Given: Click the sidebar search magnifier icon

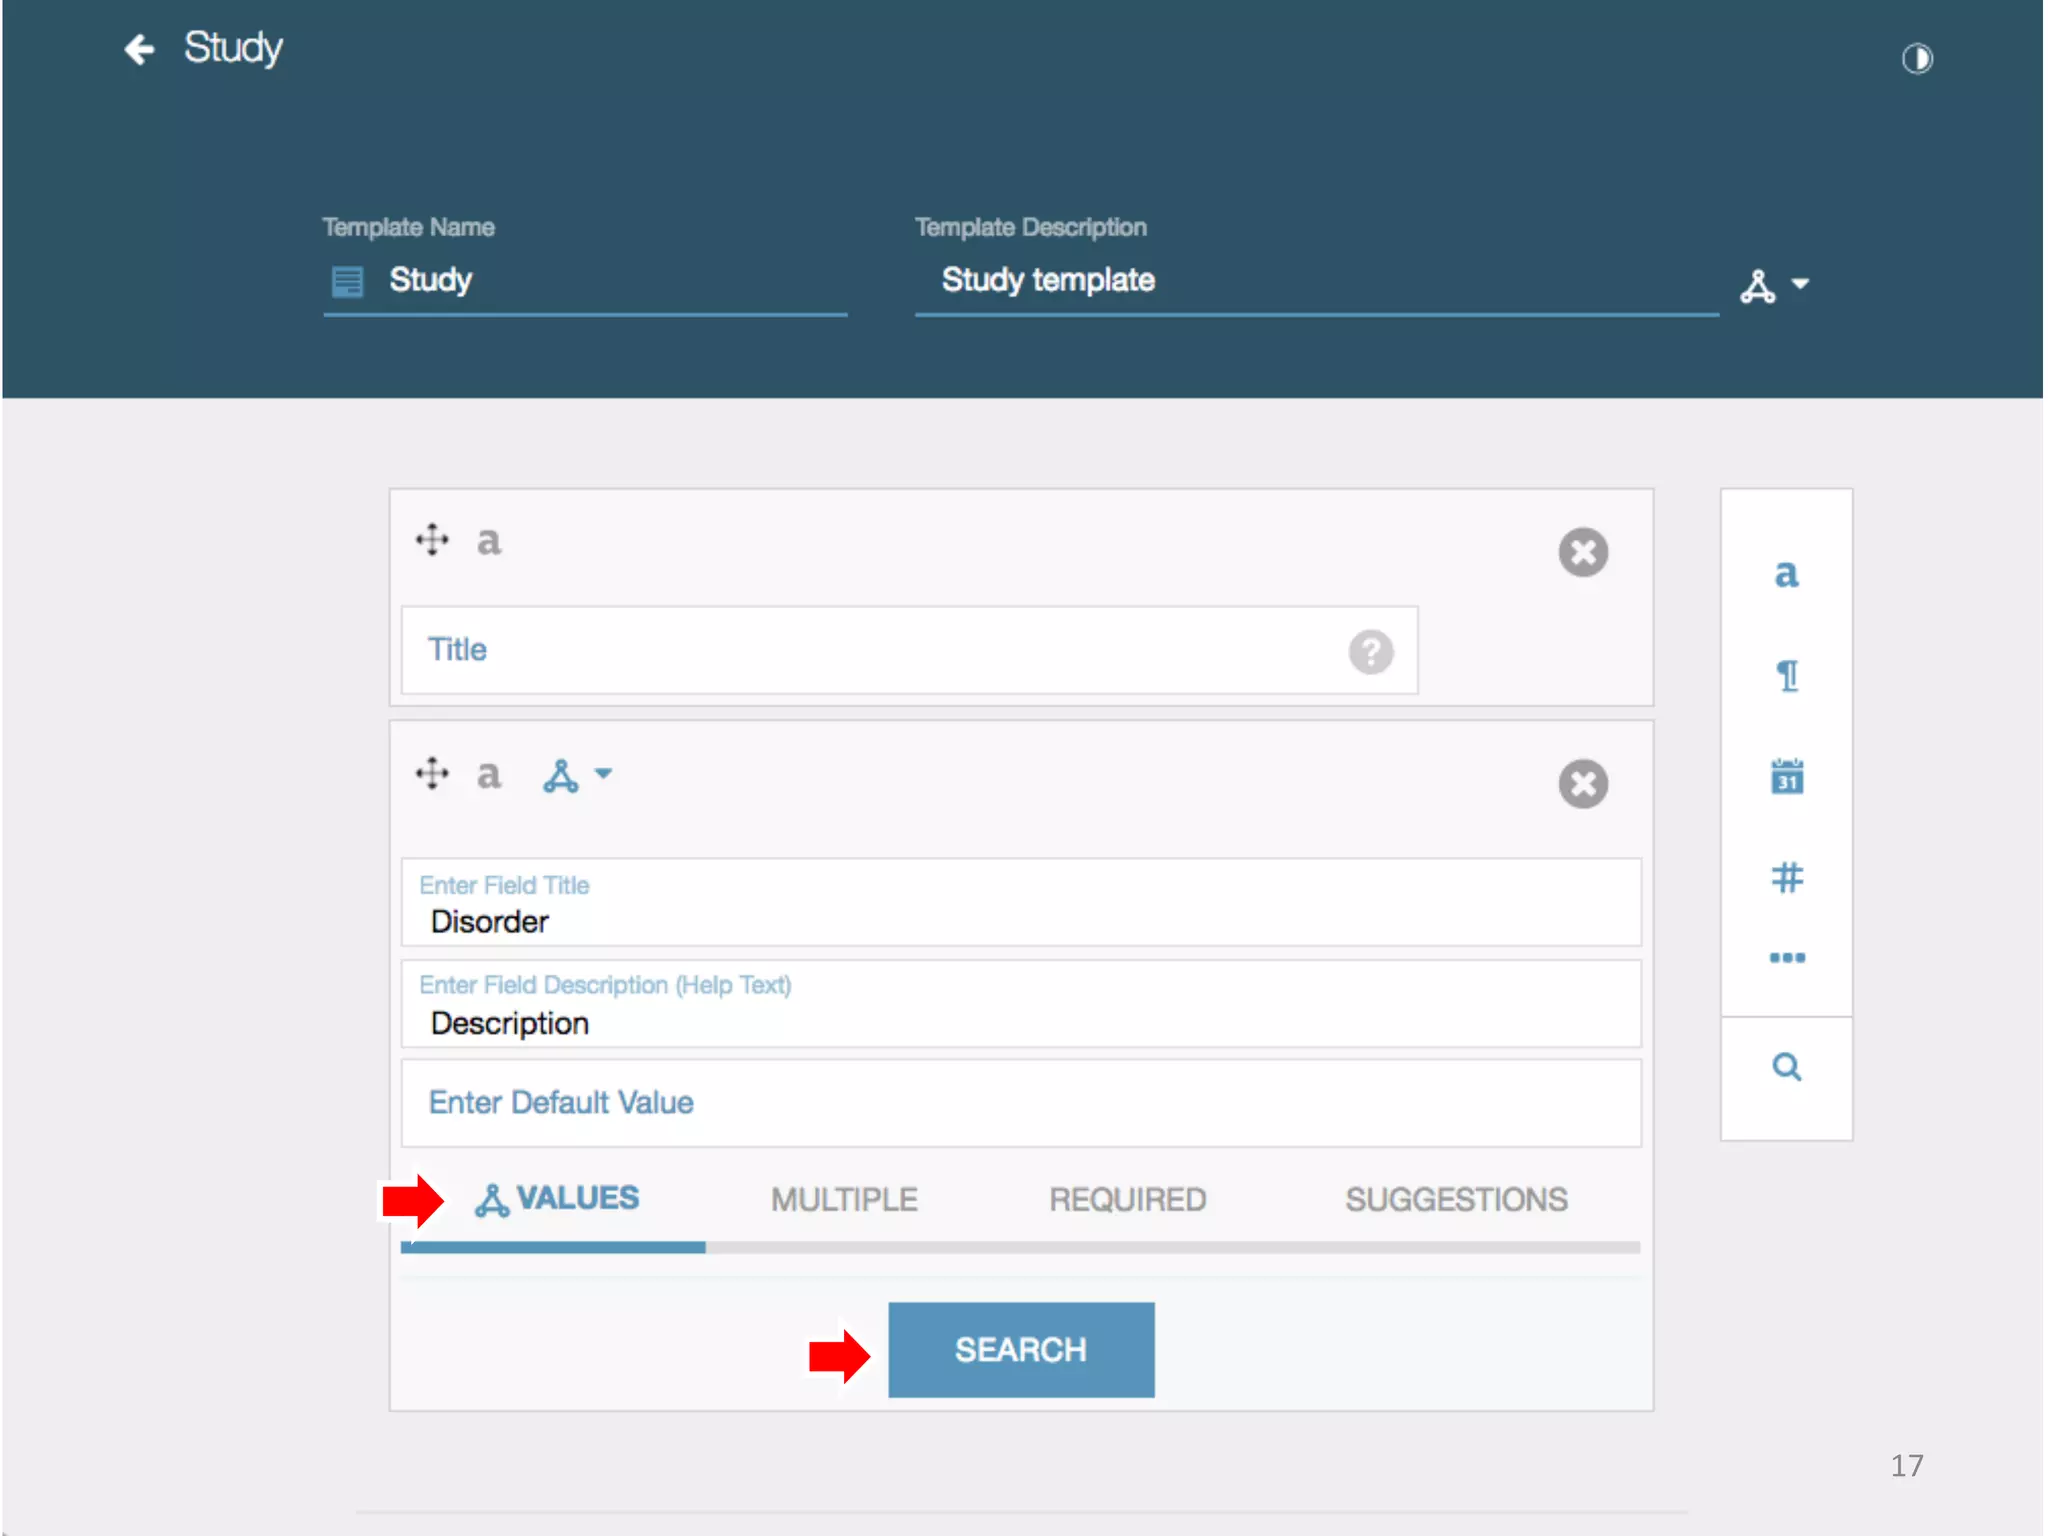Looking at the screenshot, I should (1786, 1067).
